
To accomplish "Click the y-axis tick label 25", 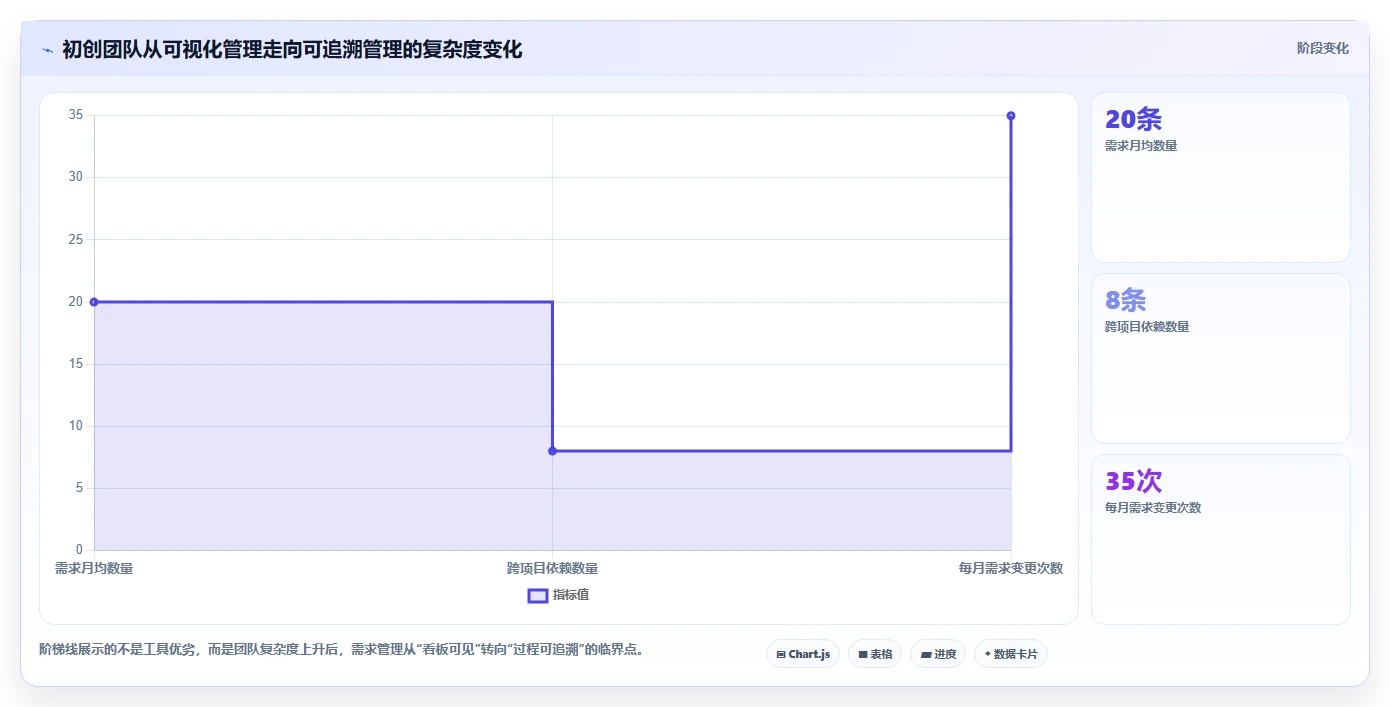I will click(76, 239).
